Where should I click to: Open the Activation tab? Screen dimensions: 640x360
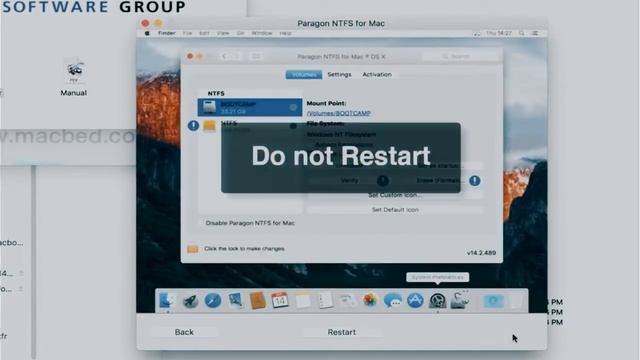(377, 75)
